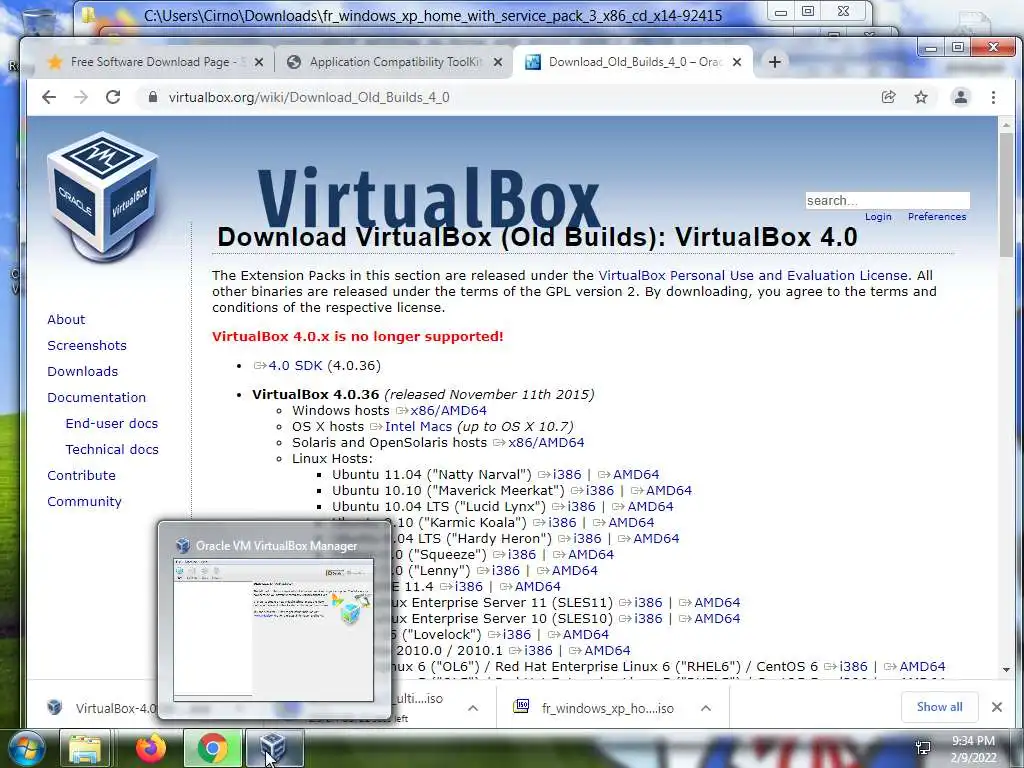Go to Downloads in sidebar
The height and width of the screenshot is (768, 1024).
tap(82, 372)
